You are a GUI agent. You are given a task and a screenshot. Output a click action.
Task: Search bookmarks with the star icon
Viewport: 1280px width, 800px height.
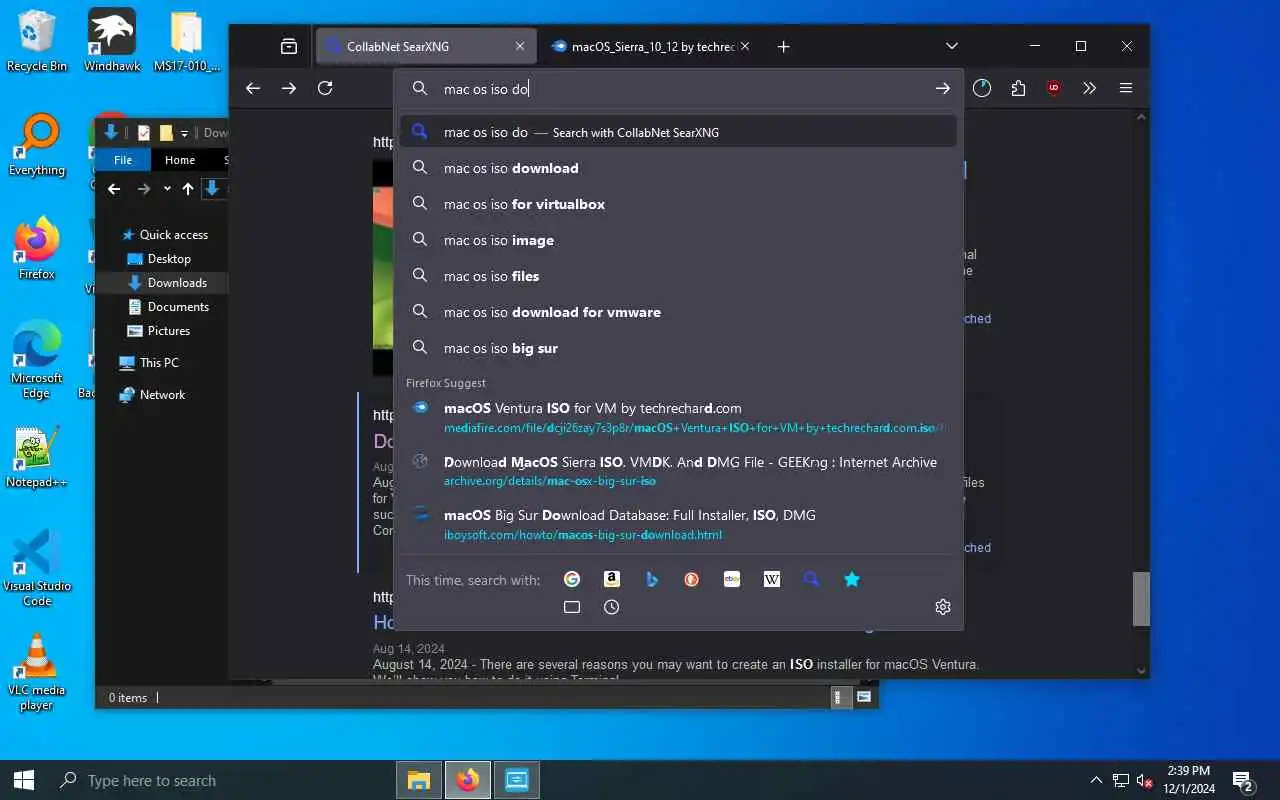coord(852,579)
